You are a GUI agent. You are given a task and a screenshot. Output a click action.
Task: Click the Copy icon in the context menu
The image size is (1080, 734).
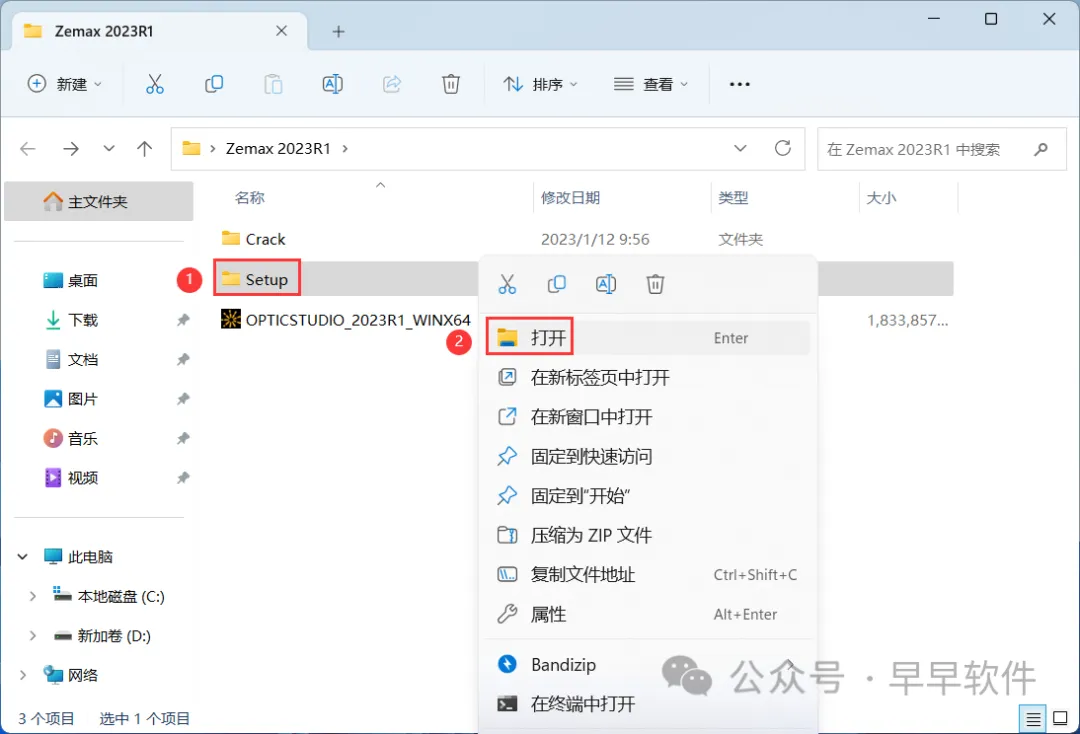pyautogui.click(x=557, y=284)
